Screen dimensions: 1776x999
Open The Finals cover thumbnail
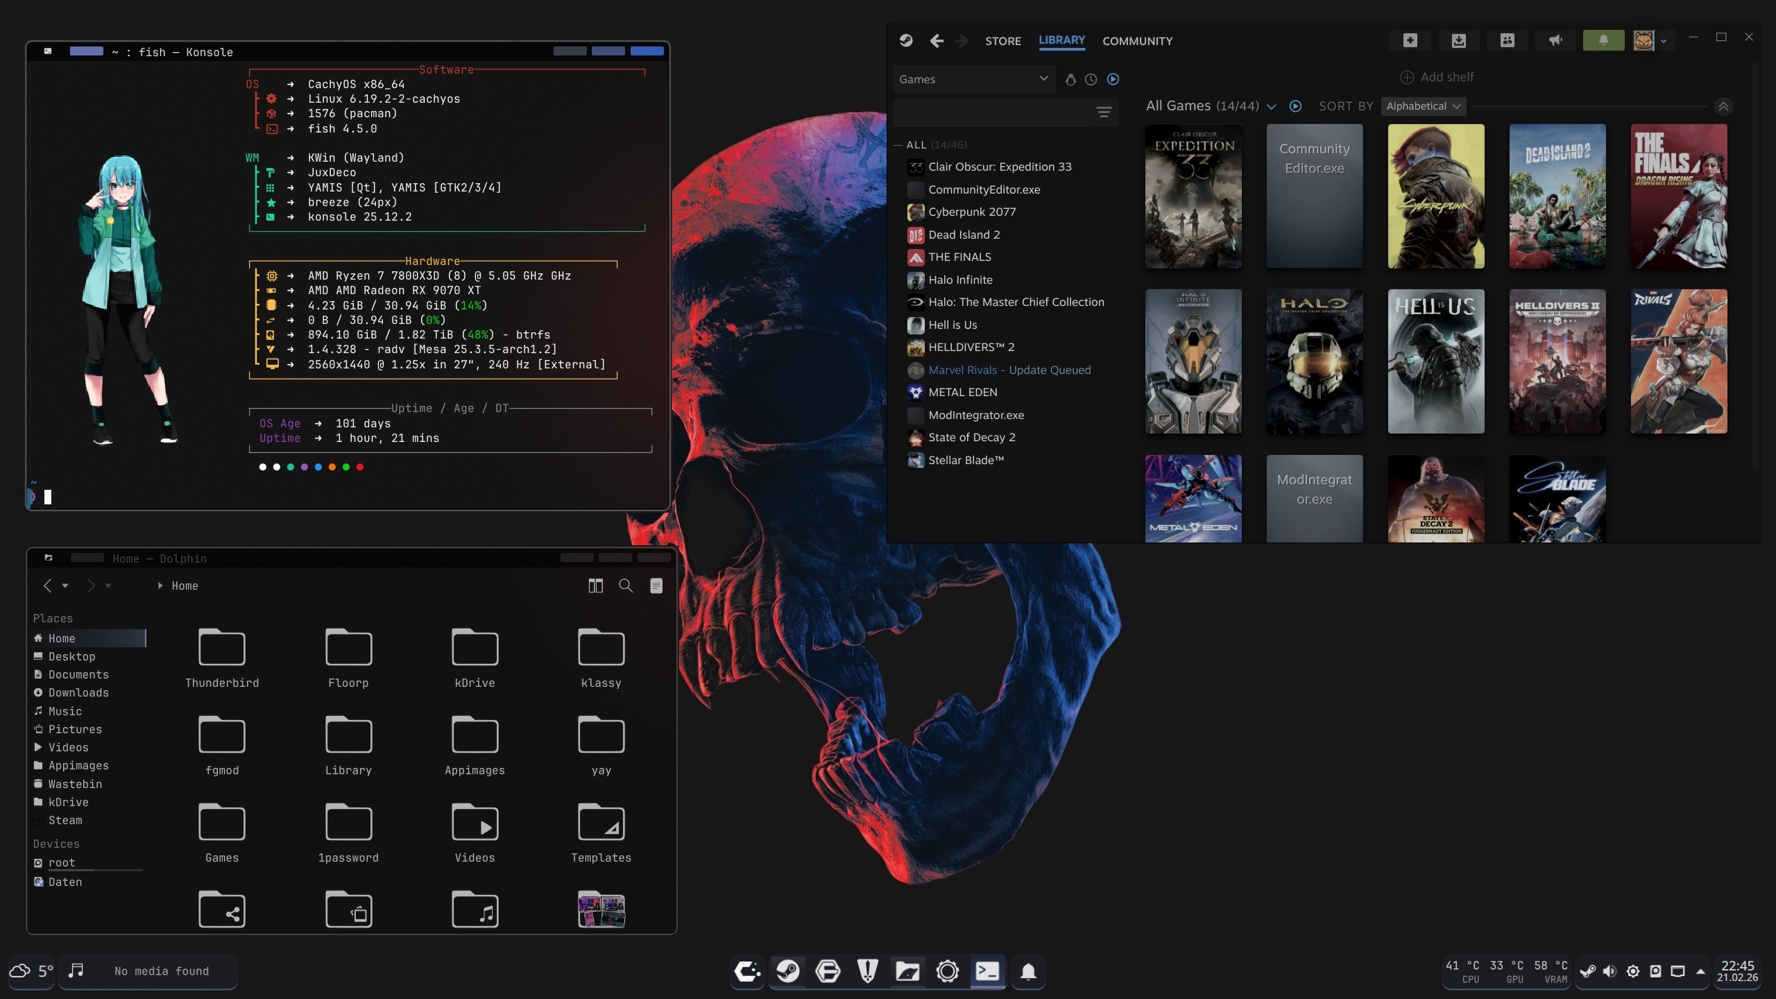(1678, 196)
